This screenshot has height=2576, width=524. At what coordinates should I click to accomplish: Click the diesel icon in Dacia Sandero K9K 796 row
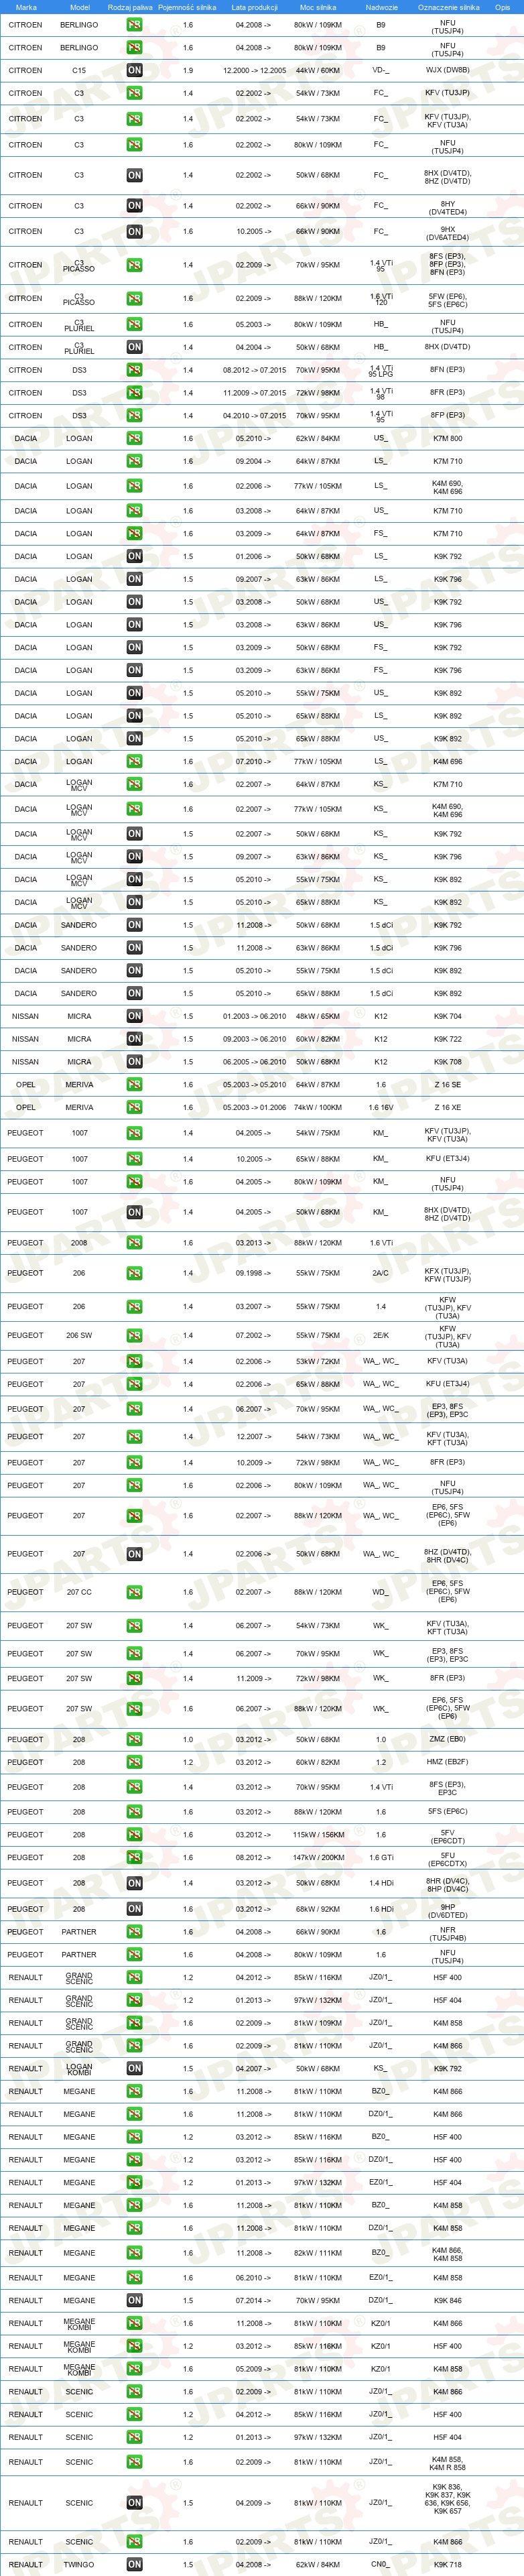[134, 948]
